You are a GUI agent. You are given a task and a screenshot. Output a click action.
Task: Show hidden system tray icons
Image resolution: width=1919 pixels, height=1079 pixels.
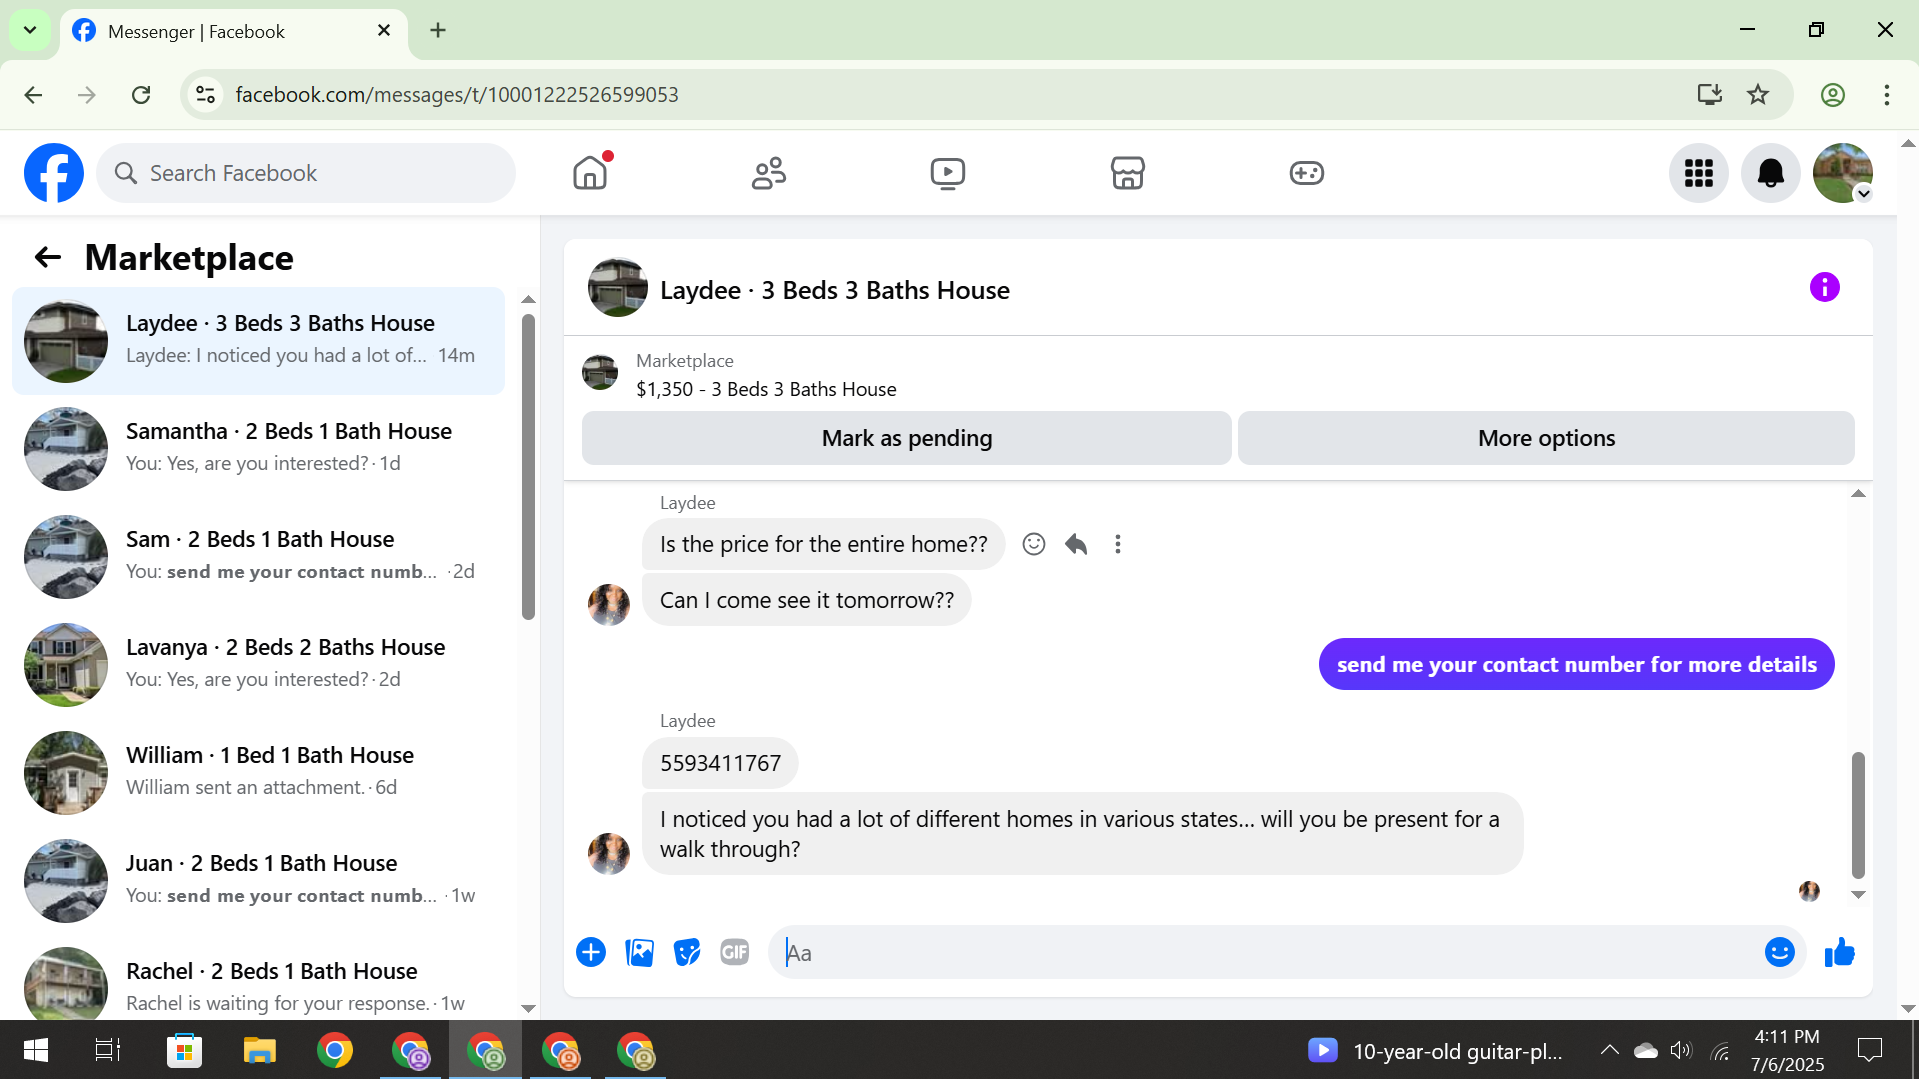tap(1609, 1050)
